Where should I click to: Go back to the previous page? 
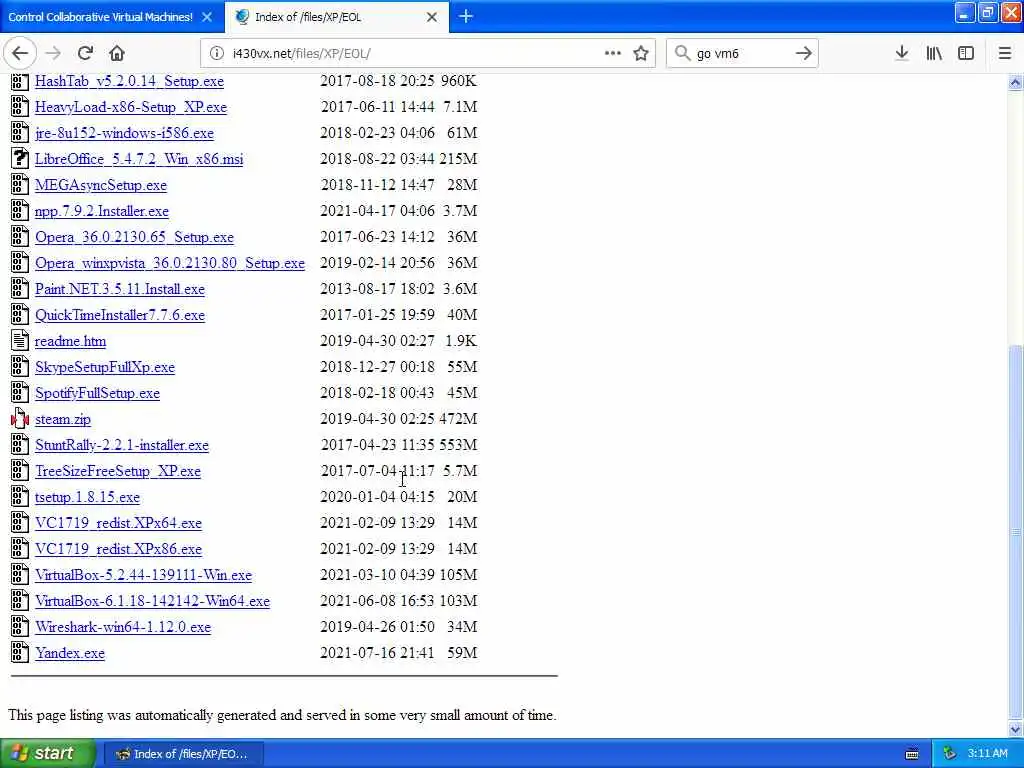coord(20,54)
